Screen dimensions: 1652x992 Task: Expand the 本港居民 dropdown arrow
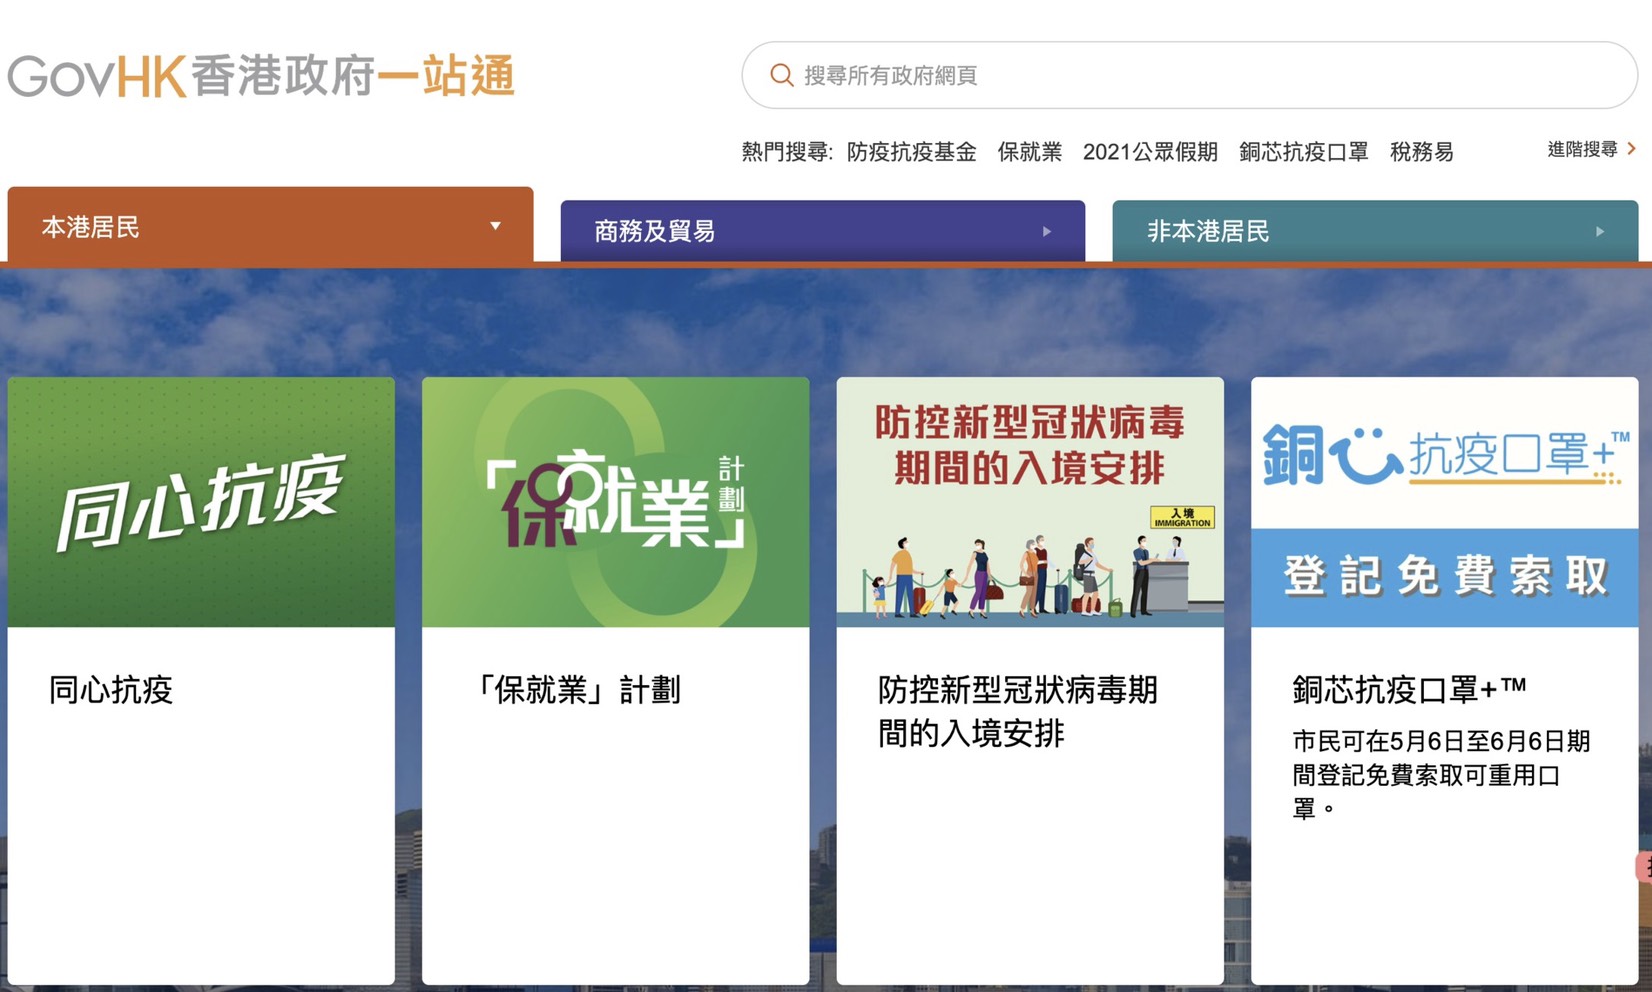click(495, 226)
